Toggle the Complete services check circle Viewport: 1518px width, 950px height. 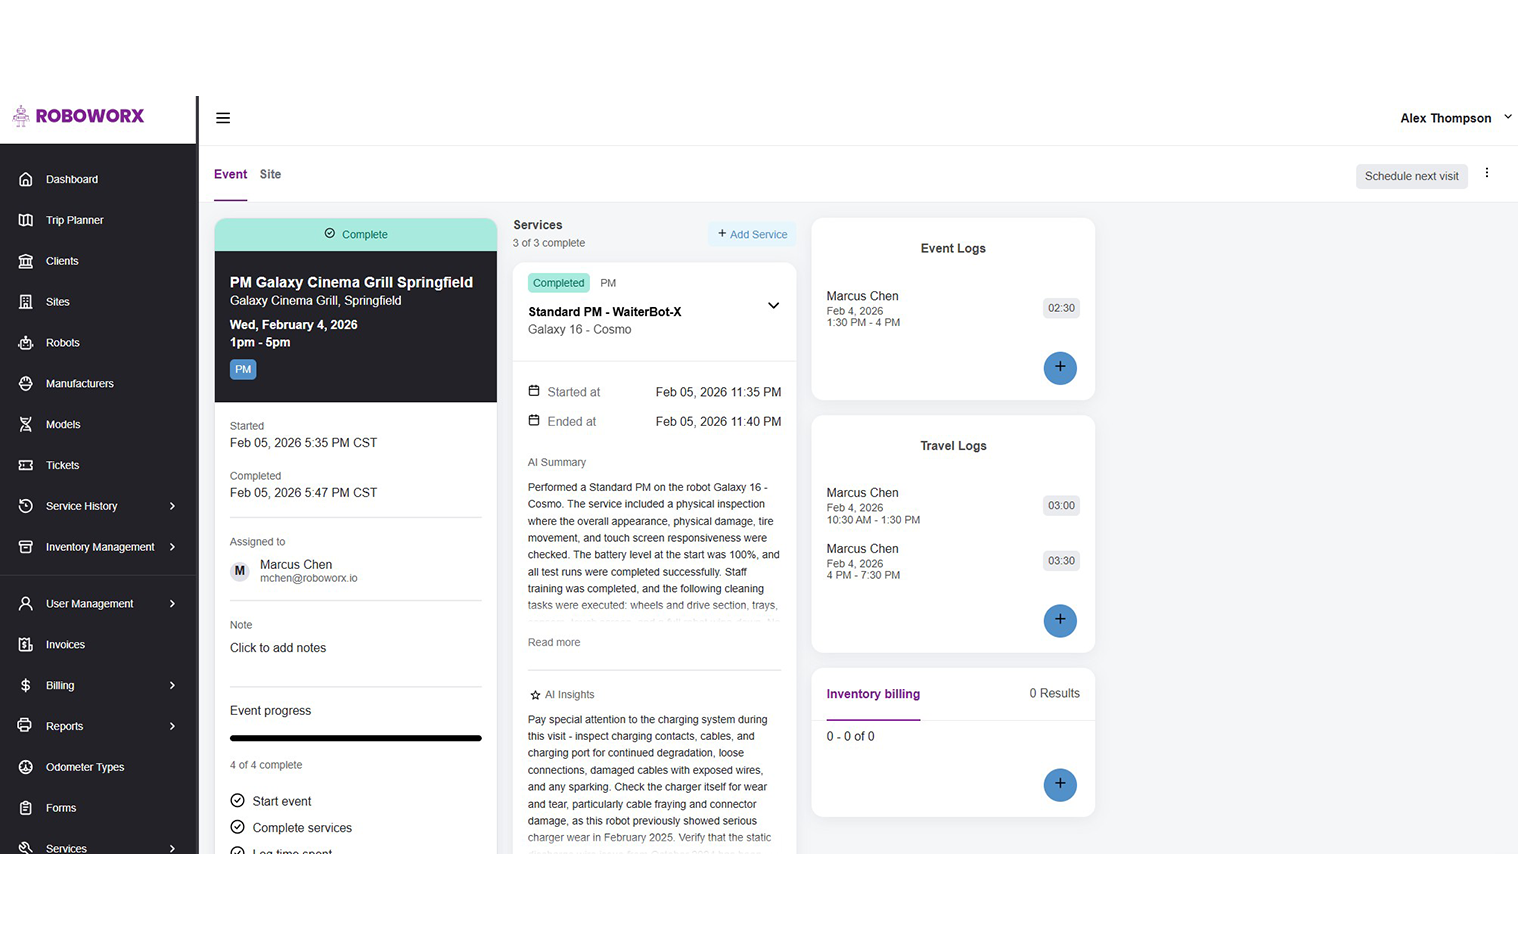[238, 827]
